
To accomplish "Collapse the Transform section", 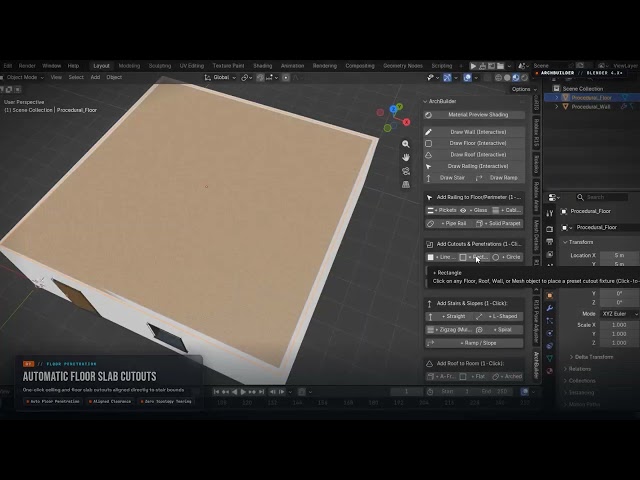I will 578,242.
